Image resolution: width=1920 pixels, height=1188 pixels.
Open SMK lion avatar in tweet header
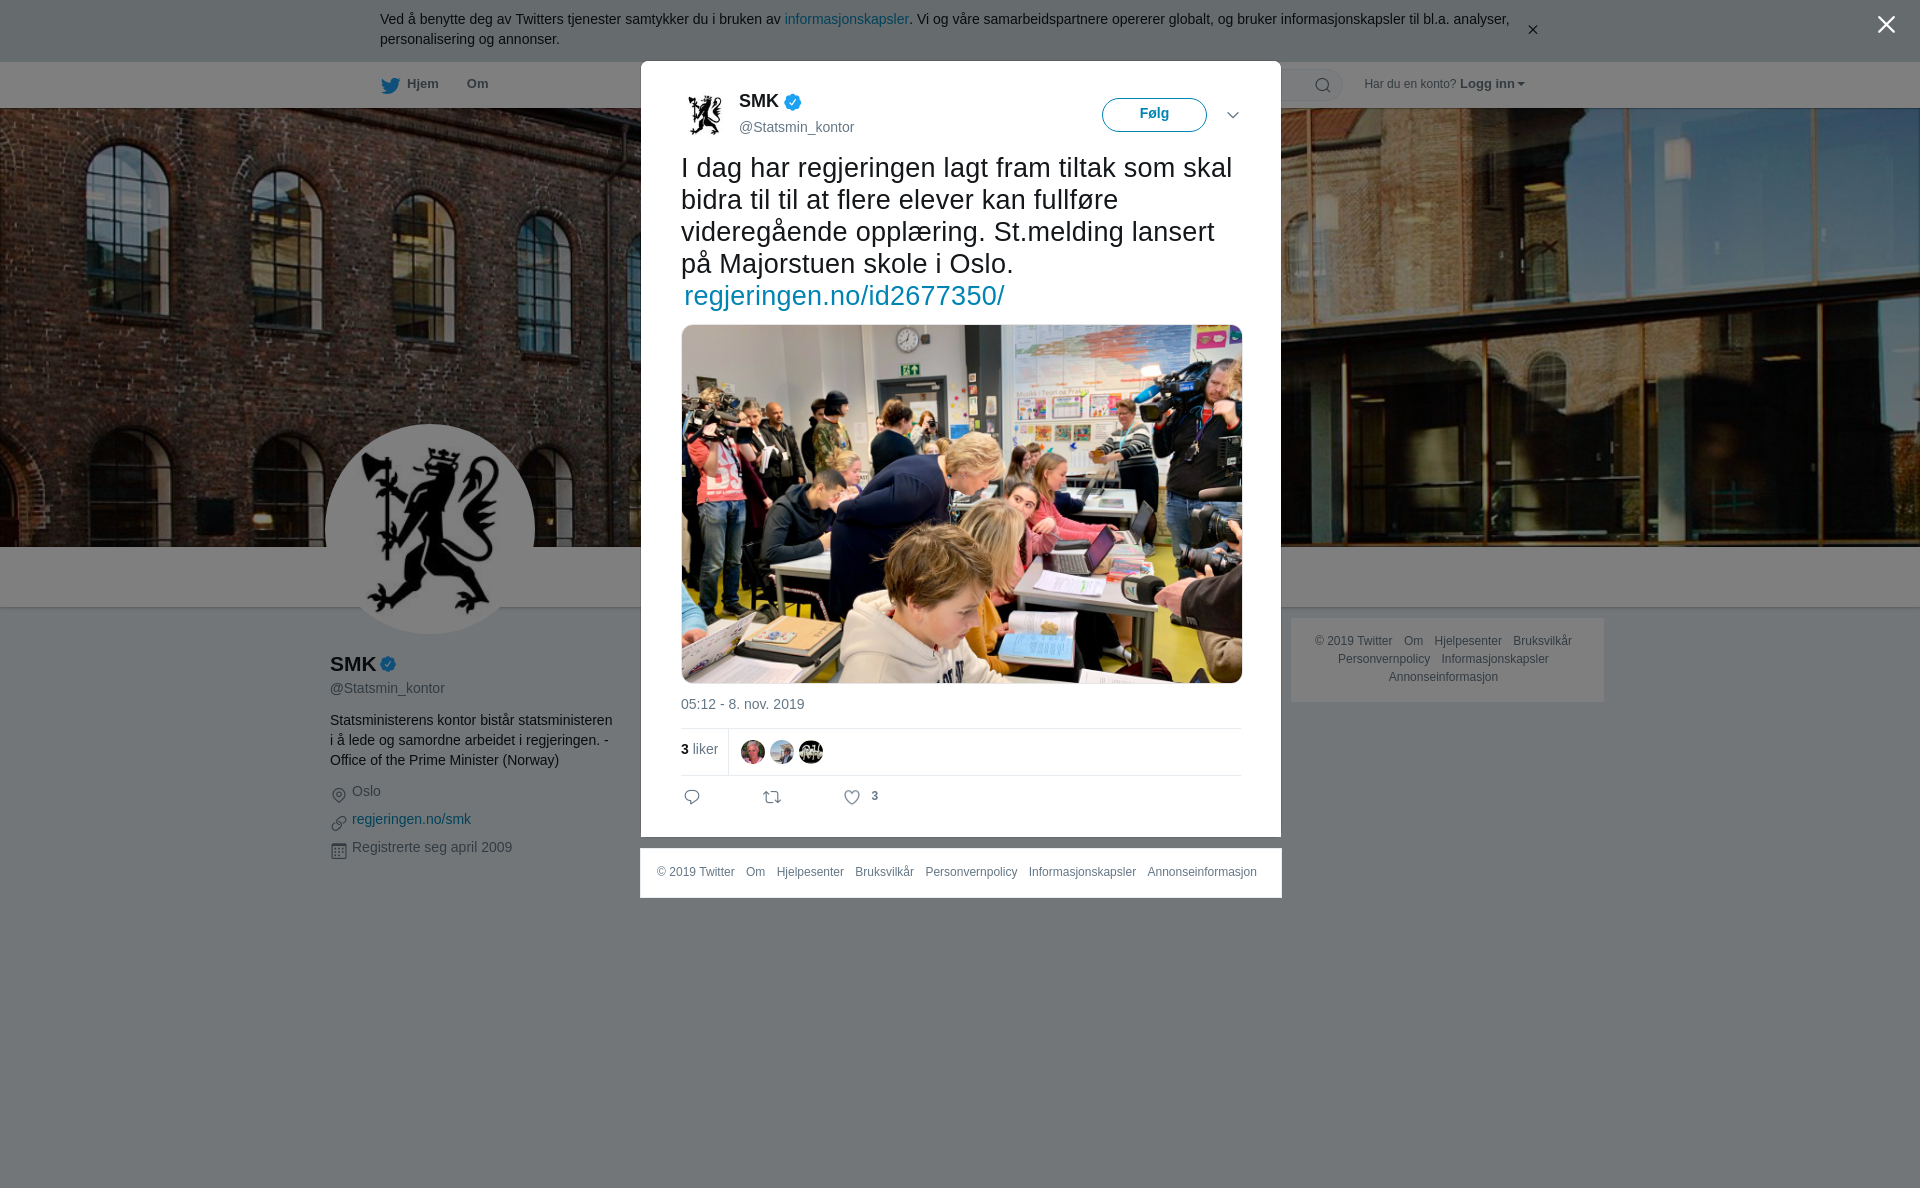(705, 115)
